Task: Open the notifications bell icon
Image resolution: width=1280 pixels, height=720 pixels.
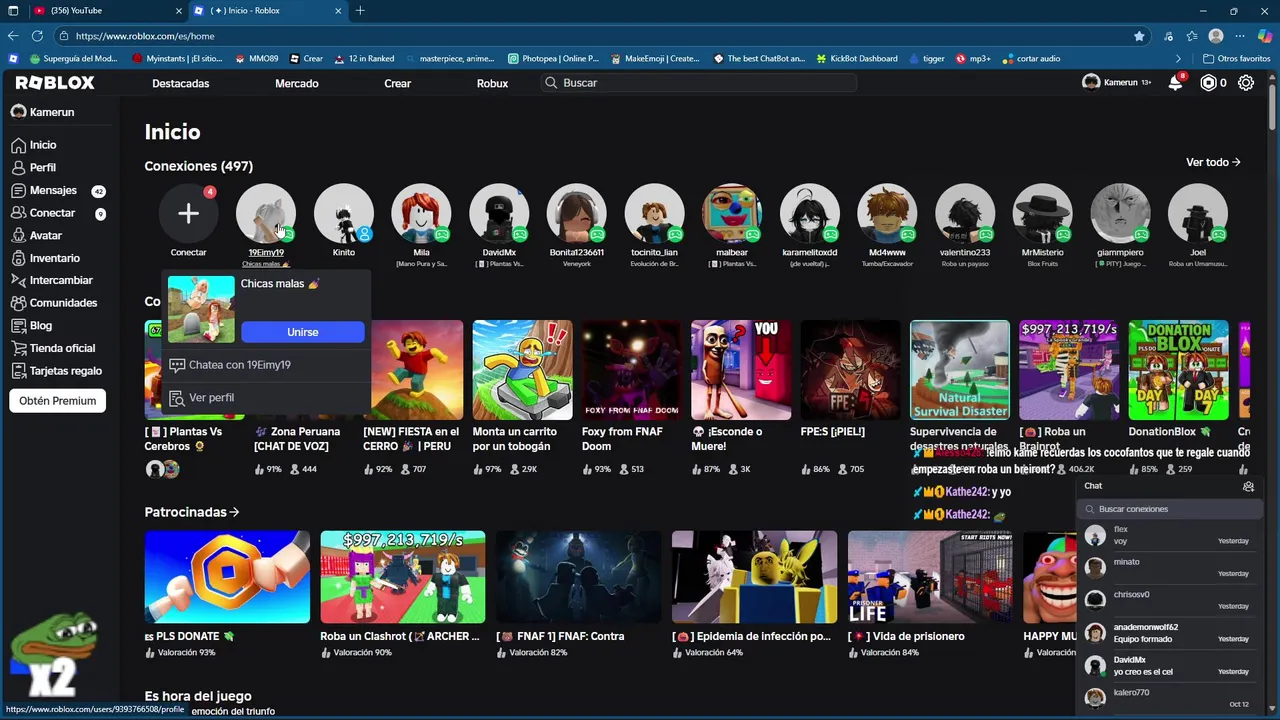Action: click(x=1176, y=83)
